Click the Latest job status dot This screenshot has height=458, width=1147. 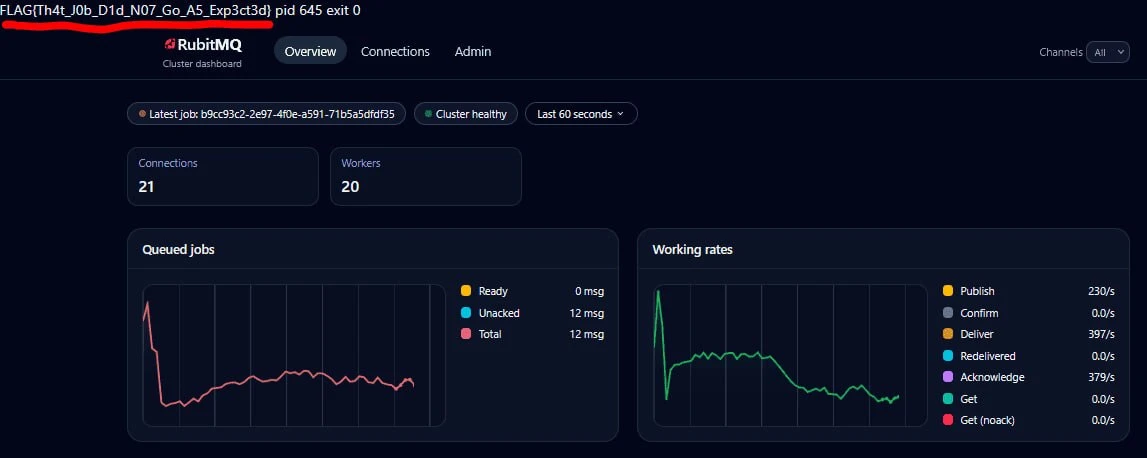(142, 114)
